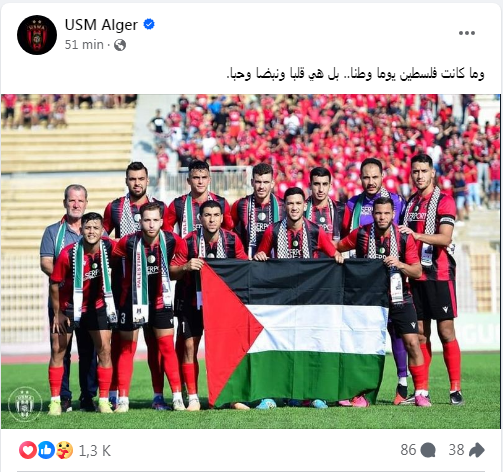Click the green pitch area of photo

coord(251,418)
